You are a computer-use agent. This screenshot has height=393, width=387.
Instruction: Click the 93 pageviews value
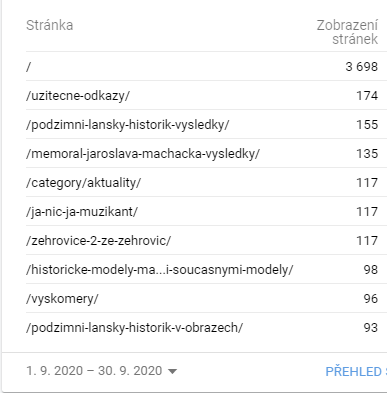coord(371,328)
